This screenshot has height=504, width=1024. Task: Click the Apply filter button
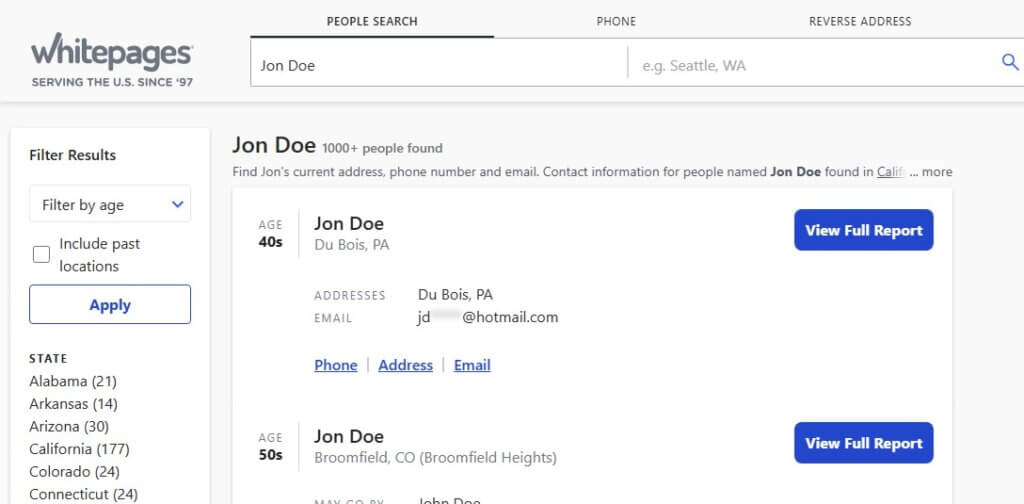click(x=110, y=304)
